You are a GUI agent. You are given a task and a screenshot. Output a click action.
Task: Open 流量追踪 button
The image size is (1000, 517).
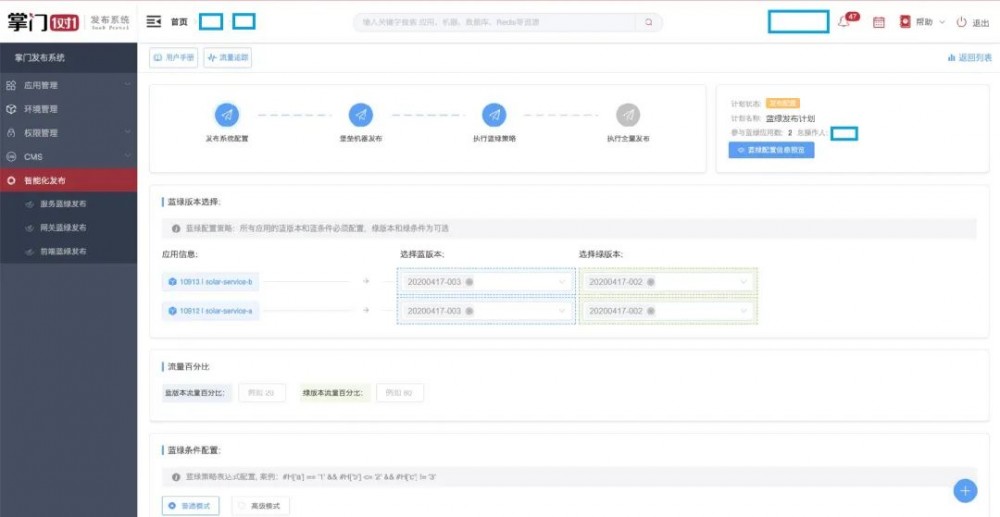tap(228, 57)
